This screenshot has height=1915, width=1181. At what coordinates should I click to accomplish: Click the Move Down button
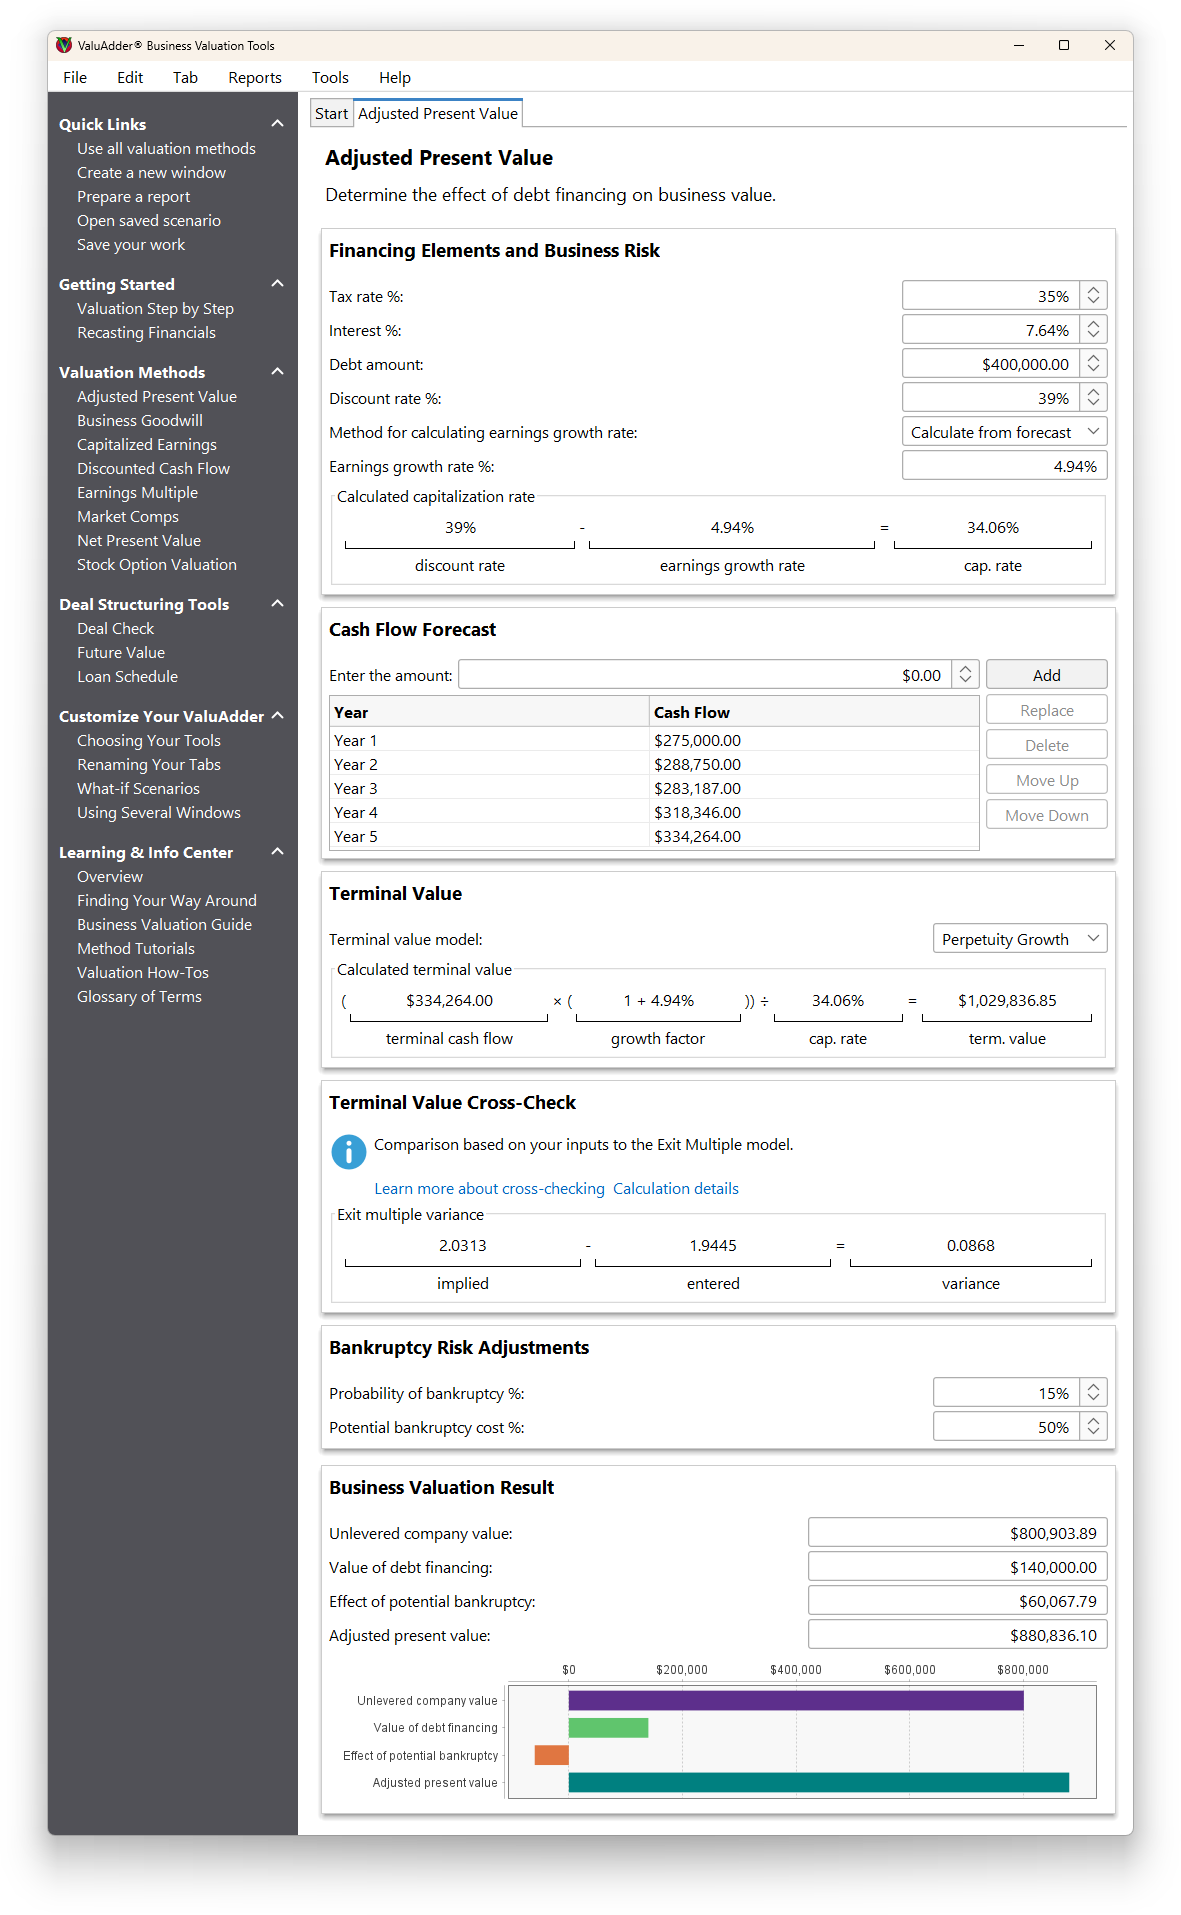click(1046, 815)
